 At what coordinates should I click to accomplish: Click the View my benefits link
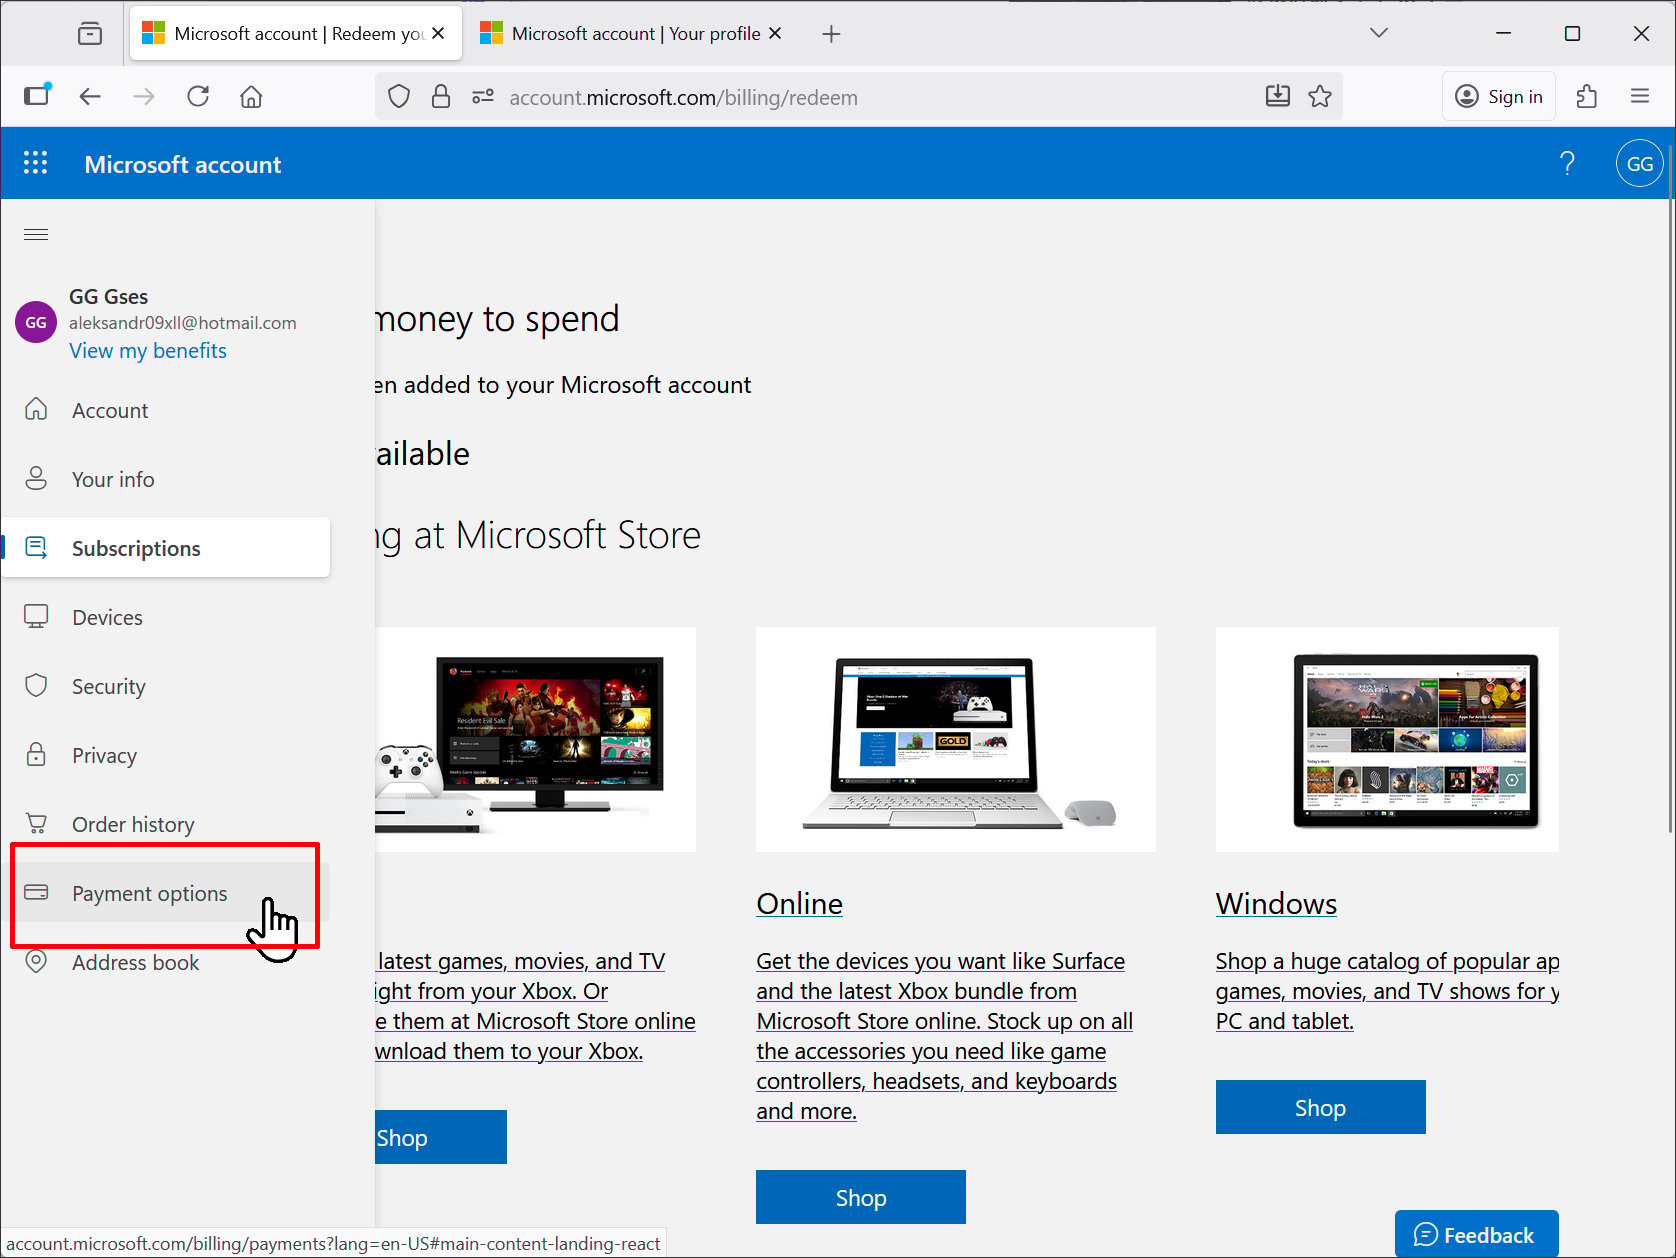coord(148,351)
